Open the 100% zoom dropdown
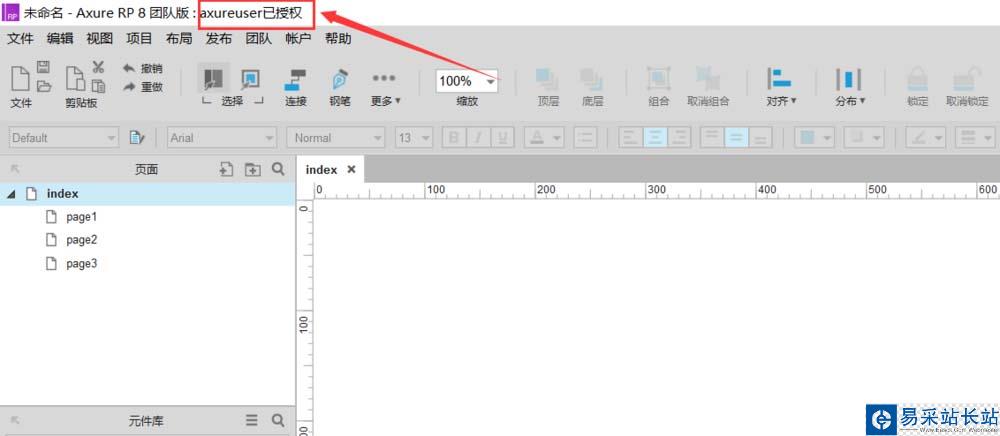 click(x=490, y=82)
